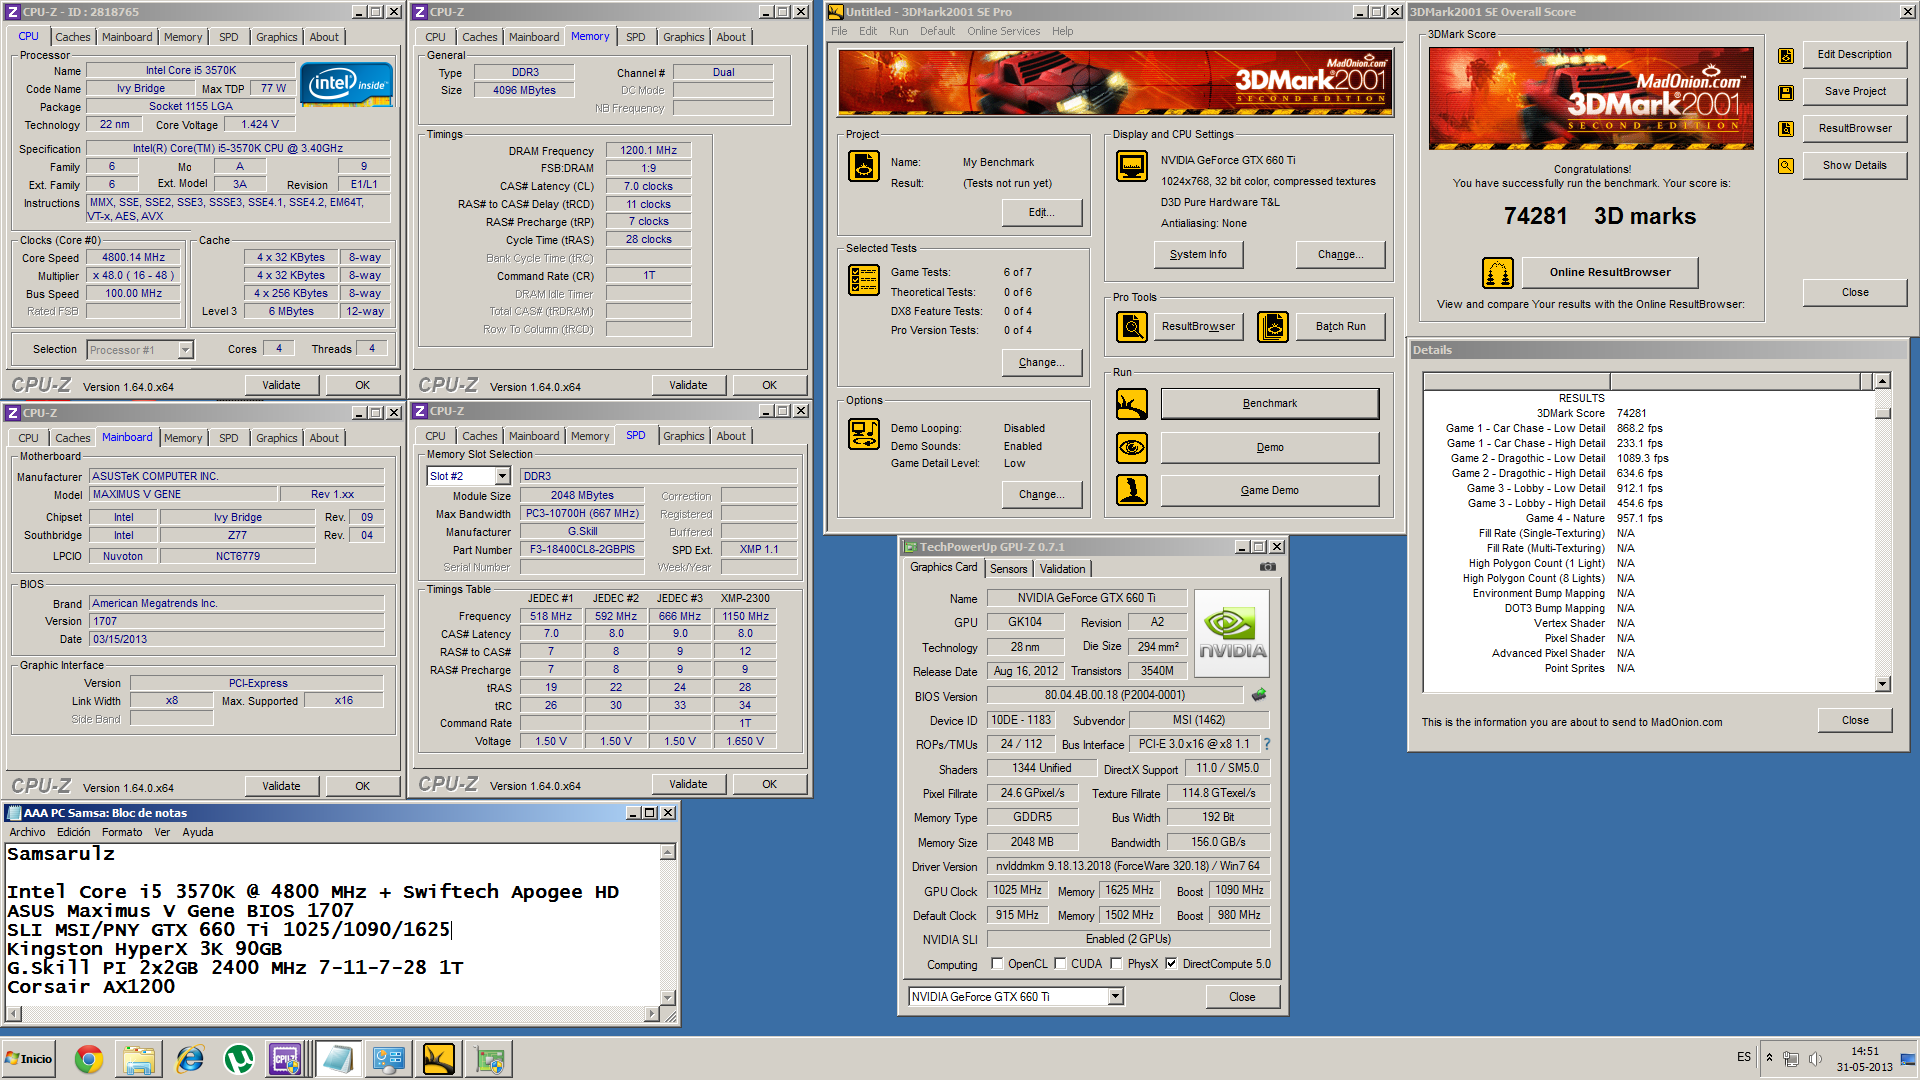Click the Benchmark button in 3DMark2001

pos(1270,404)
